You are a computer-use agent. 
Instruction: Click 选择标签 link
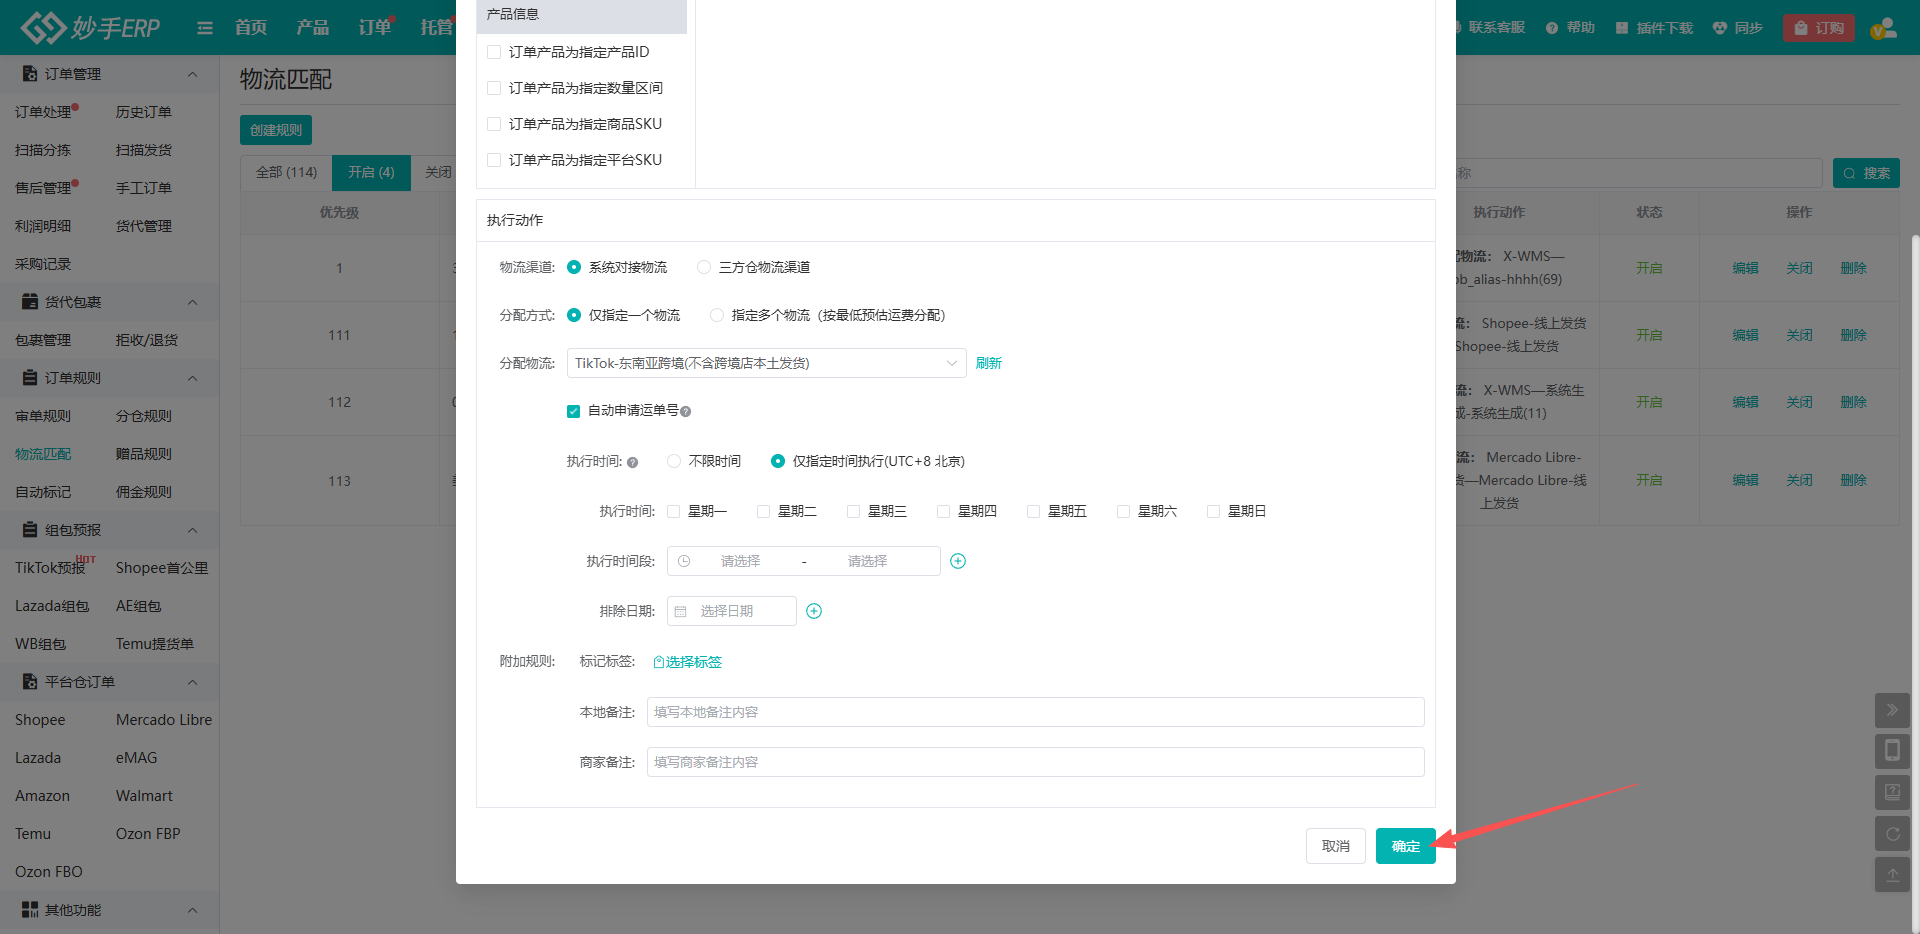pyautogui.click(x=688, y=662)
